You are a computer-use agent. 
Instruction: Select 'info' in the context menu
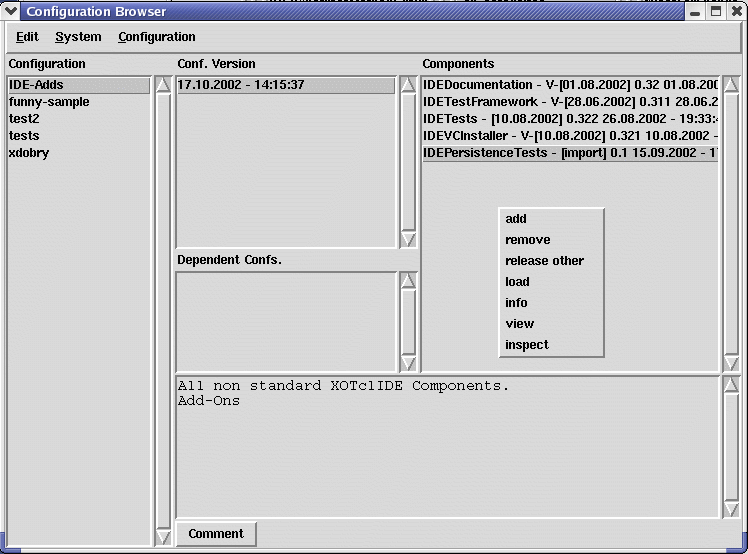pyautogui.click(x=516, y=303)
